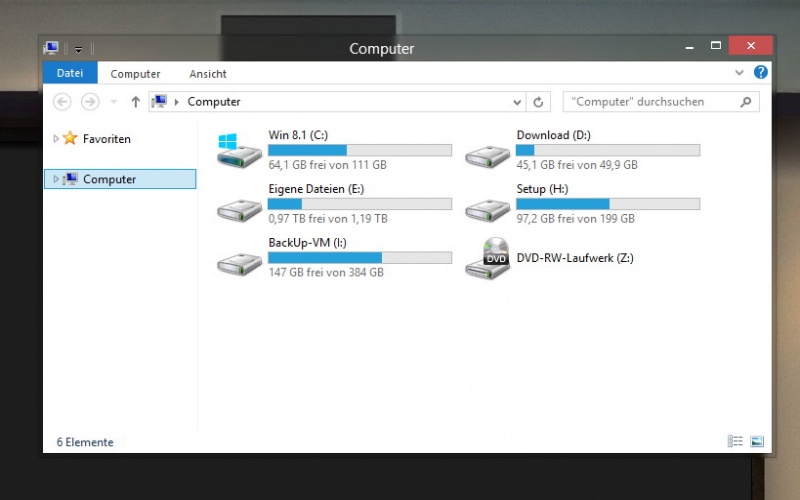Select the DVD-RW-Laufwerk (Z:) disc icon
Viewport: 800px width, 500px height.
tap(488, 258)
